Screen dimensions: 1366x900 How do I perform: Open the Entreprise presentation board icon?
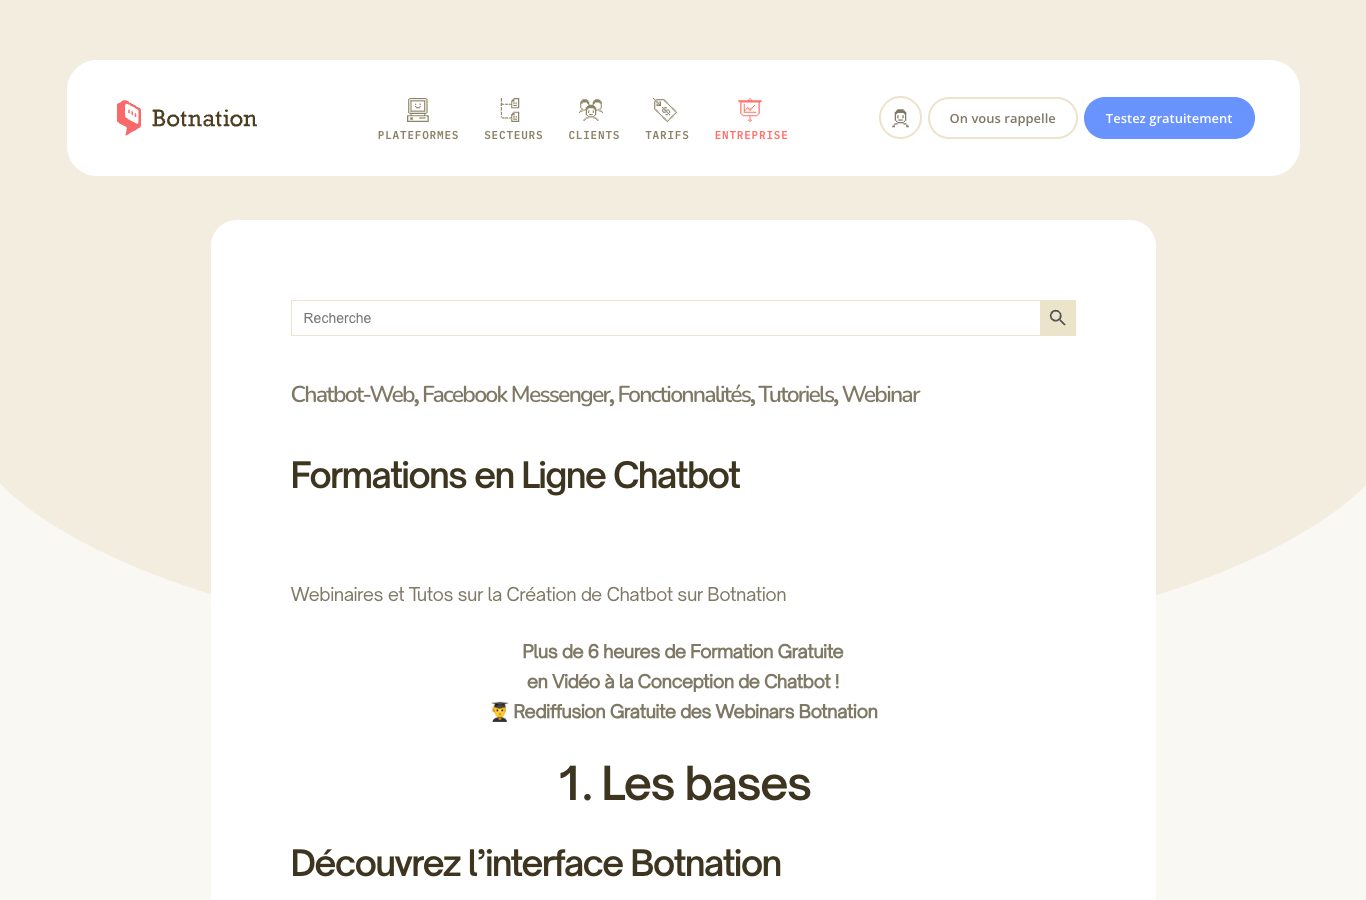(x=750, y=109)
